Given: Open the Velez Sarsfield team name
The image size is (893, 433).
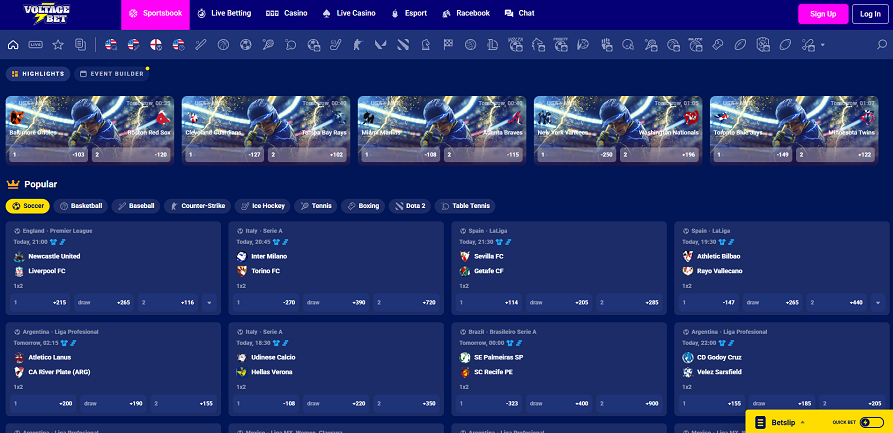Looking at the screenshot, I should pyautogui.click(x=720, y=372).
